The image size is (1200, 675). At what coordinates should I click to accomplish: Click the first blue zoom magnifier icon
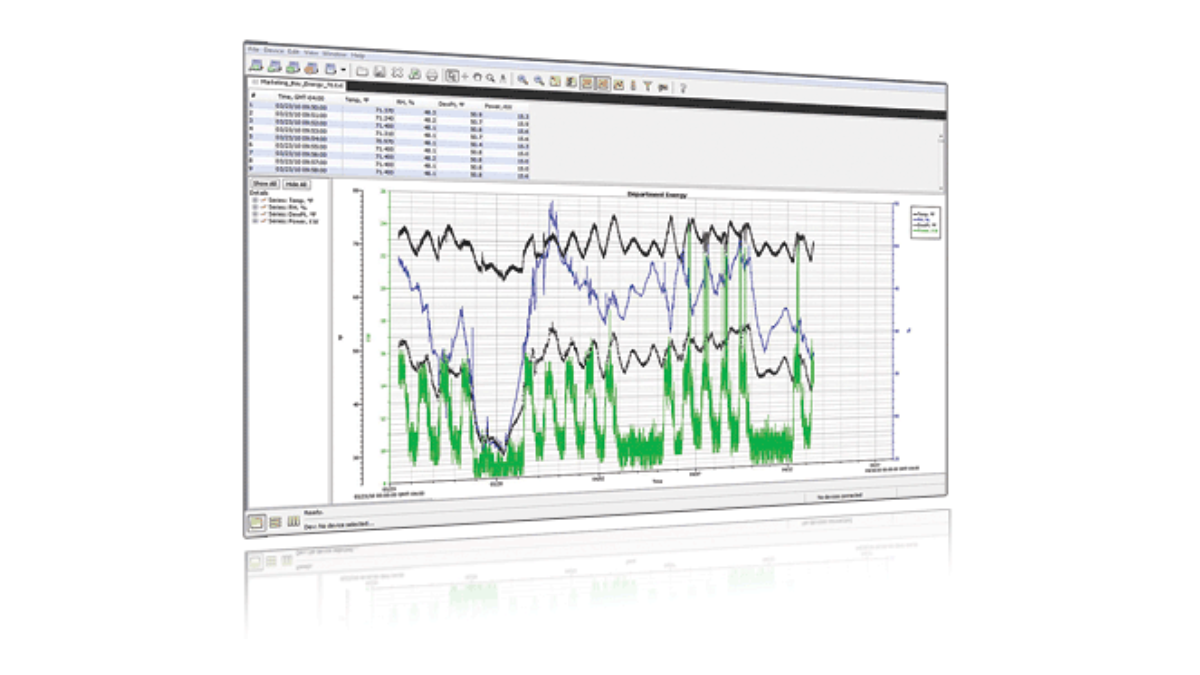tap(523, 79)
